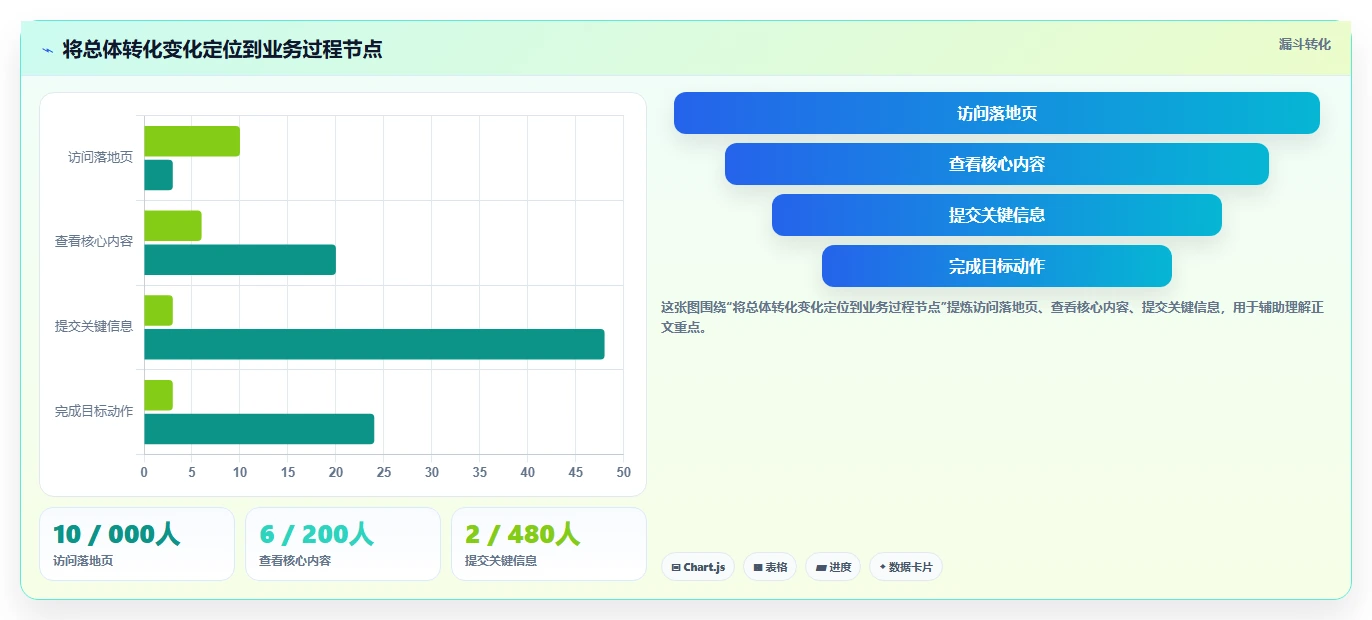Click the 提交关键信息 y-axis label
The image size is (1372, 620).
click(94, 326)
